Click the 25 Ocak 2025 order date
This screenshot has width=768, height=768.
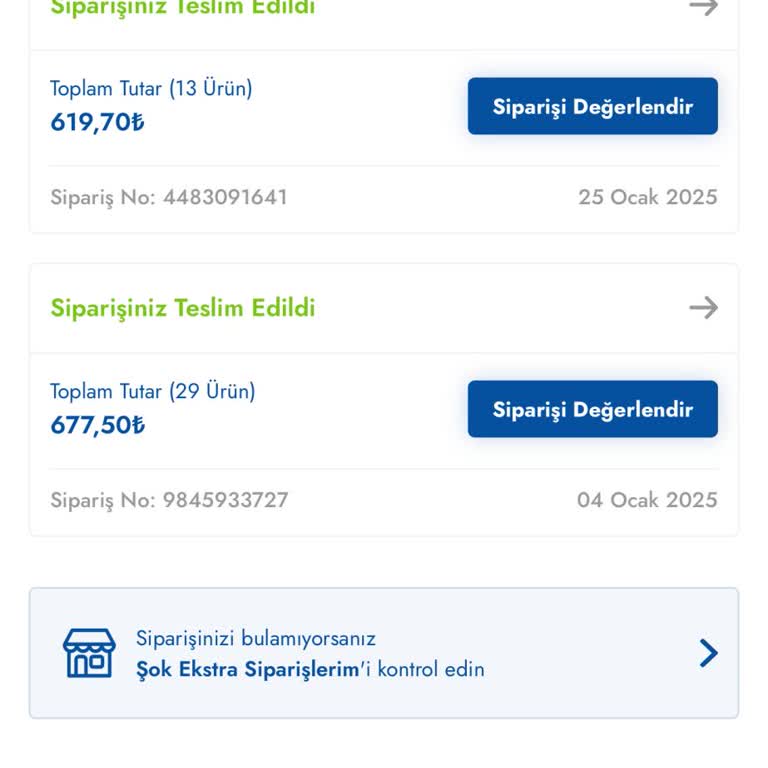[x=647, y=197]
